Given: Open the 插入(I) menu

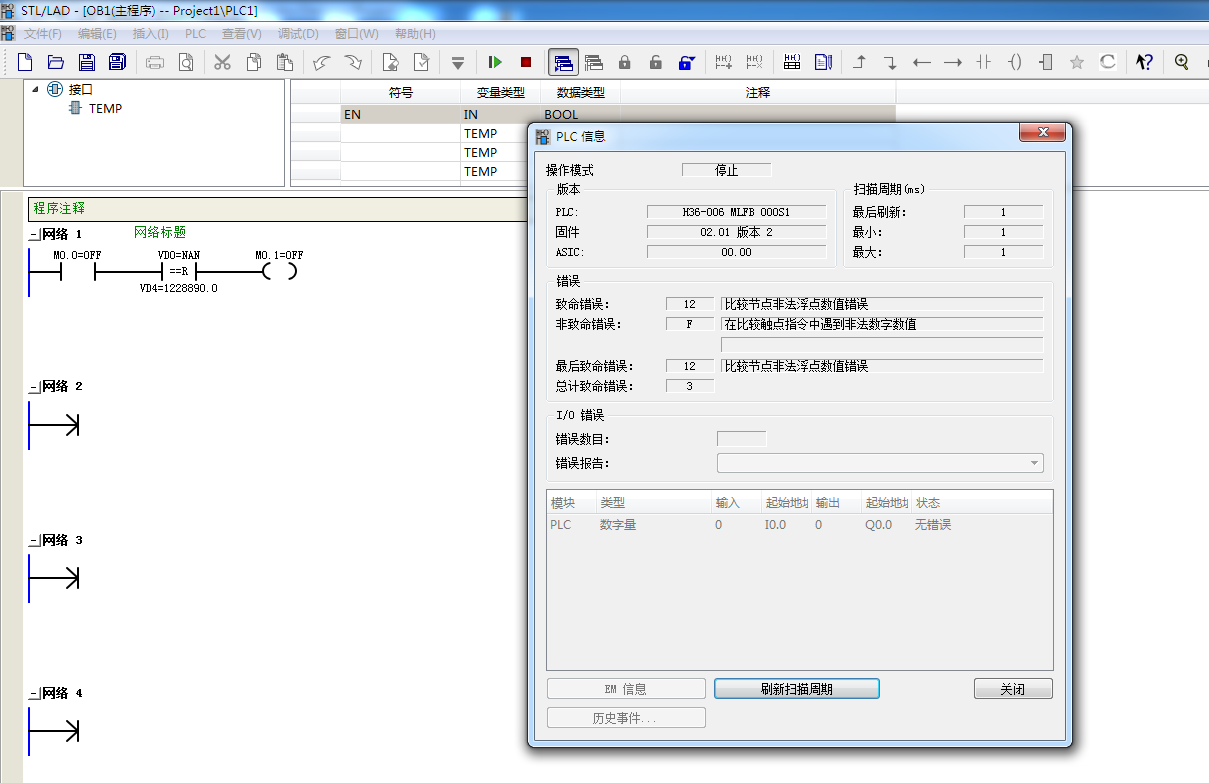Looking at the screenshot, I should [x=151, y=33].
